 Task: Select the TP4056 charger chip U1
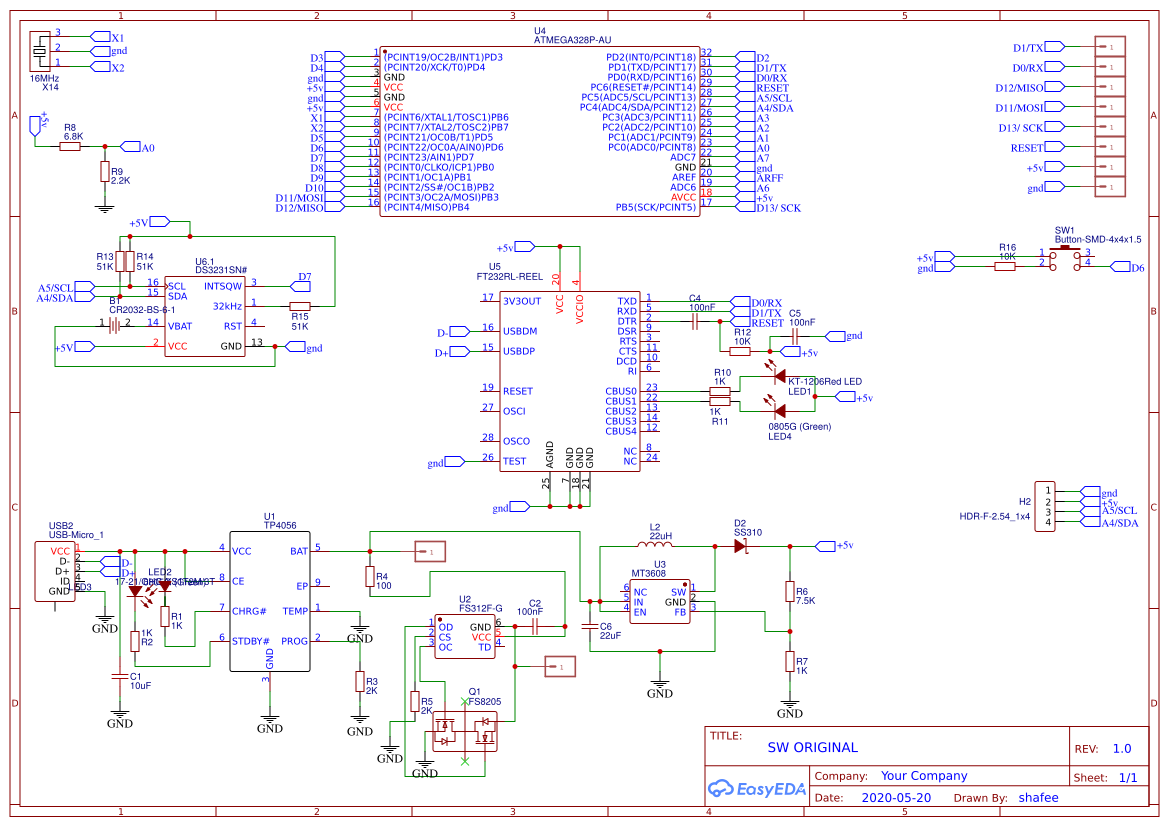270,600
